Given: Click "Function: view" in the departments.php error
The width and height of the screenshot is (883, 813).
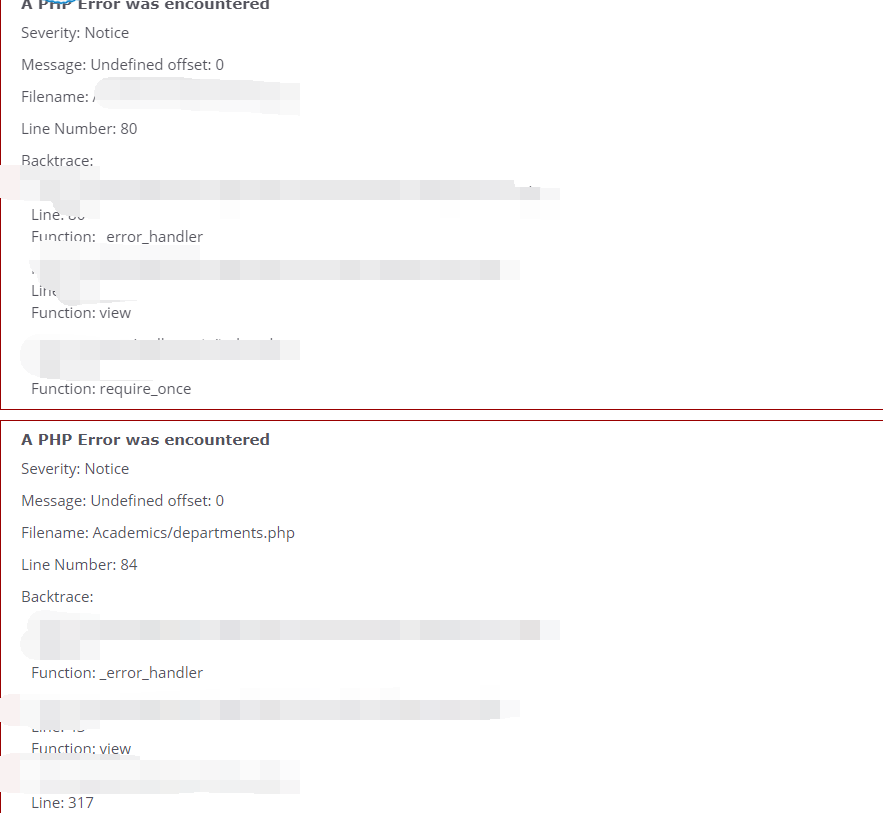Looking at the screenshot, I should pyautogui.click(x=81, y=749).
